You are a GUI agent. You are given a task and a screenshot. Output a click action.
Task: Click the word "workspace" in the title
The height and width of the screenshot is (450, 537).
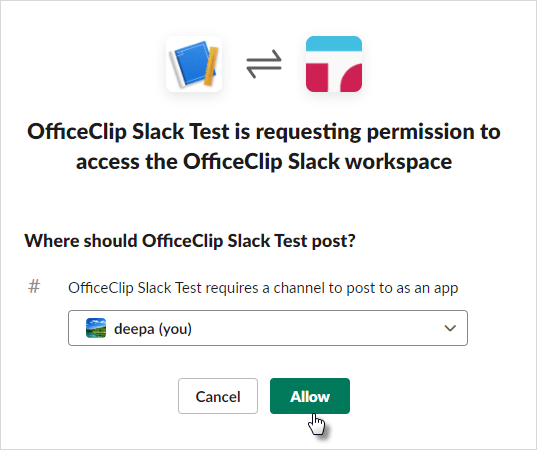[x=398, y=162]
